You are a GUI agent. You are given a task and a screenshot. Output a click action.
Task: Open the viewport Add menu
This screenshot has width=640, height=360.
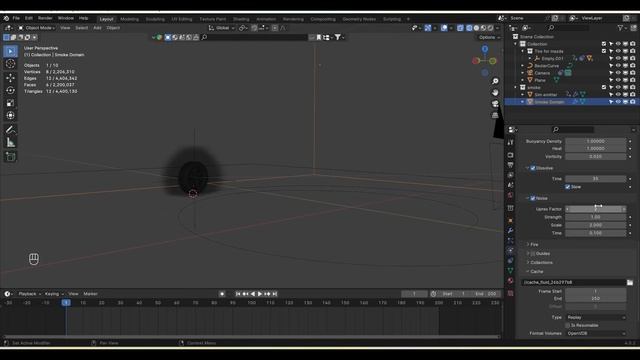point(97,28)
